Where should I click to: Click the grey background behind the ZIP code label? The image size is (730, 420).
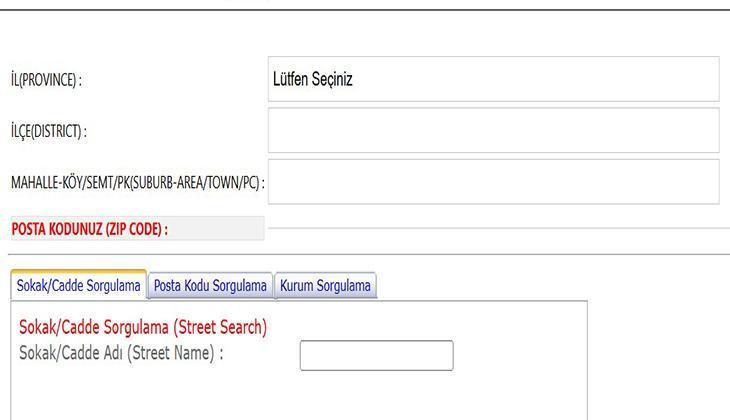click(220, 229)
